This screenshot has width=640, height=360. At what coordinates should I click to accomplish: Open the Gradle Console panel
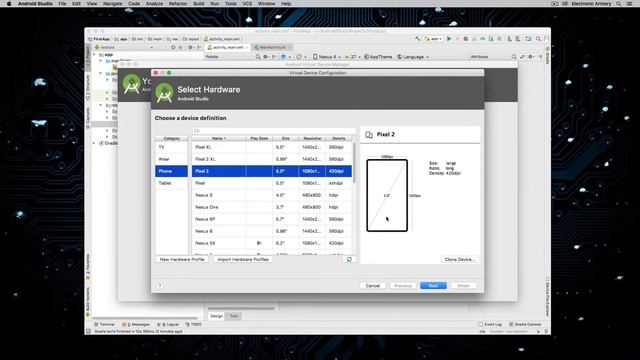click(x=525, y=324)
